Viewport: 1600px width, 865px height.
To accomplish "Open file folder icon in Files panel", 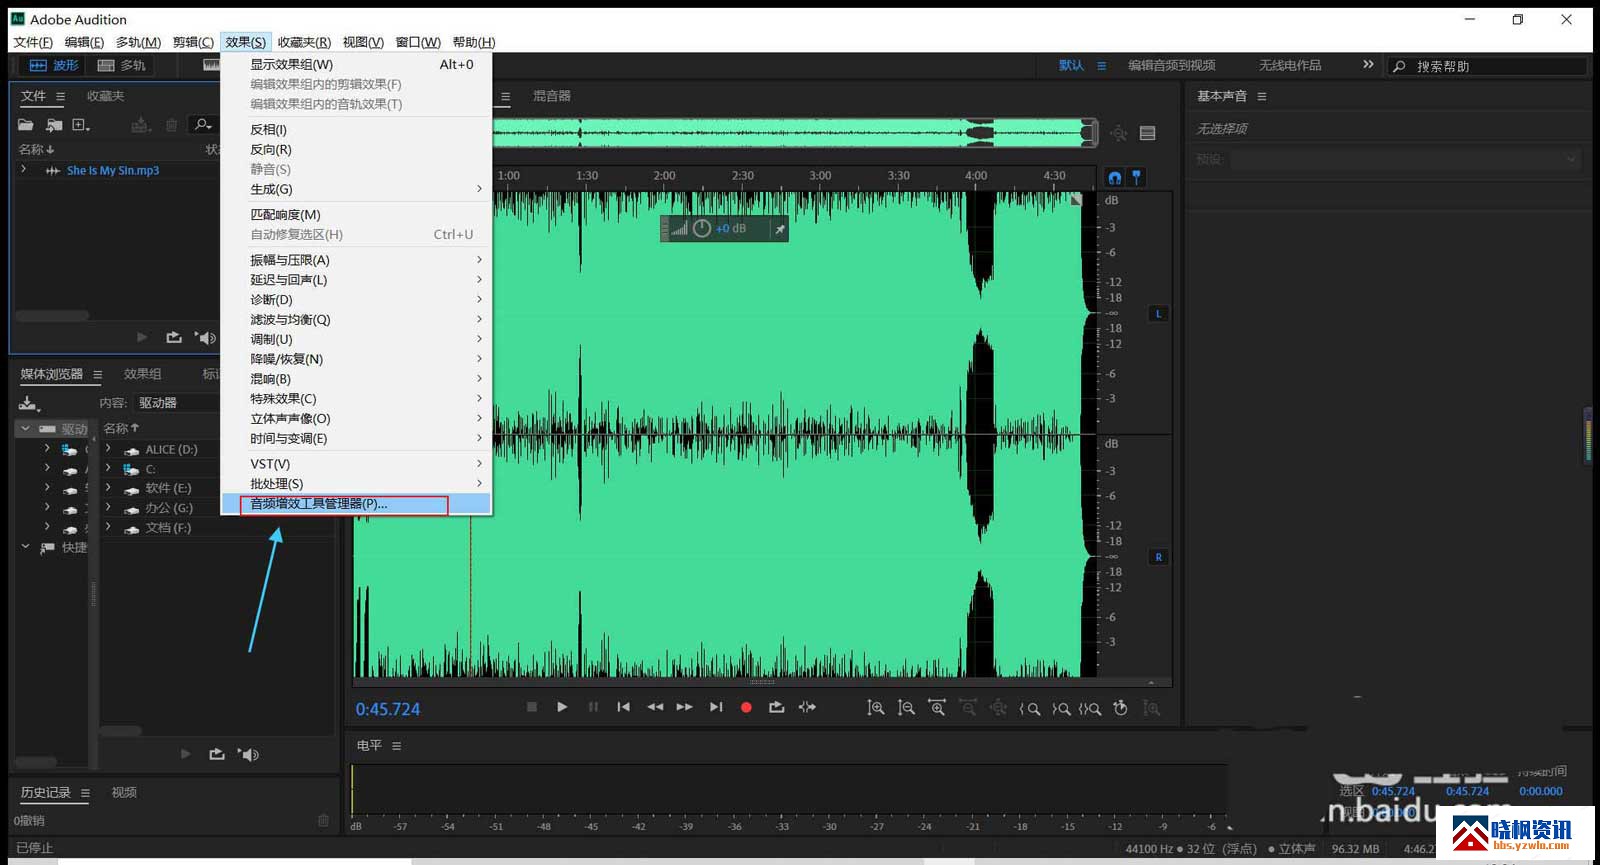I will point(26,125).
